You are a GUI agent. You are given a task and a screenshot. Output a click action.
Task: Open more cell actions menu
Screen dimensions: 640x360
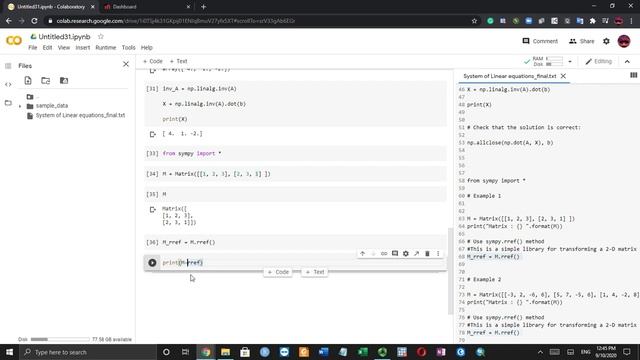438,253
